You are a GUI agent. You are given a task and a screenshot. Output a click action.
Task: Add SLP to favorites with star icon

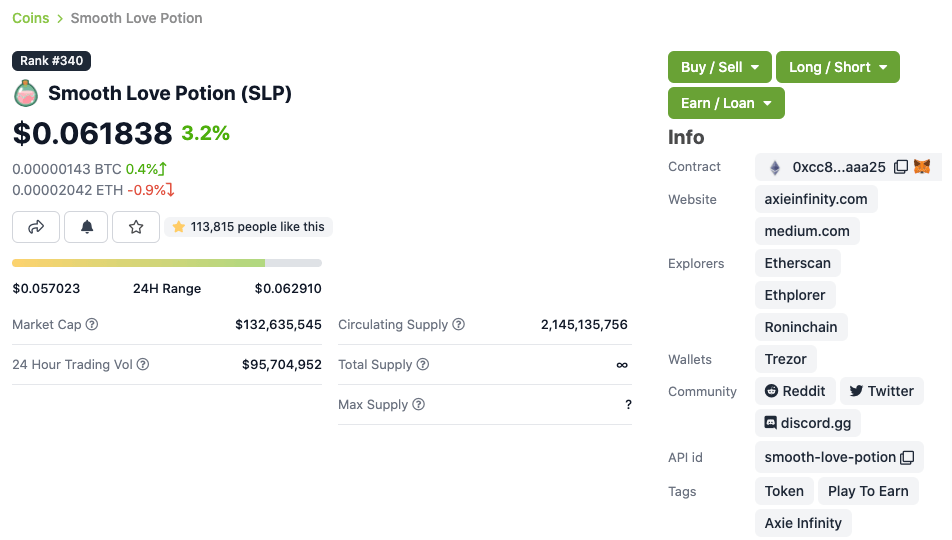[136, 227]
